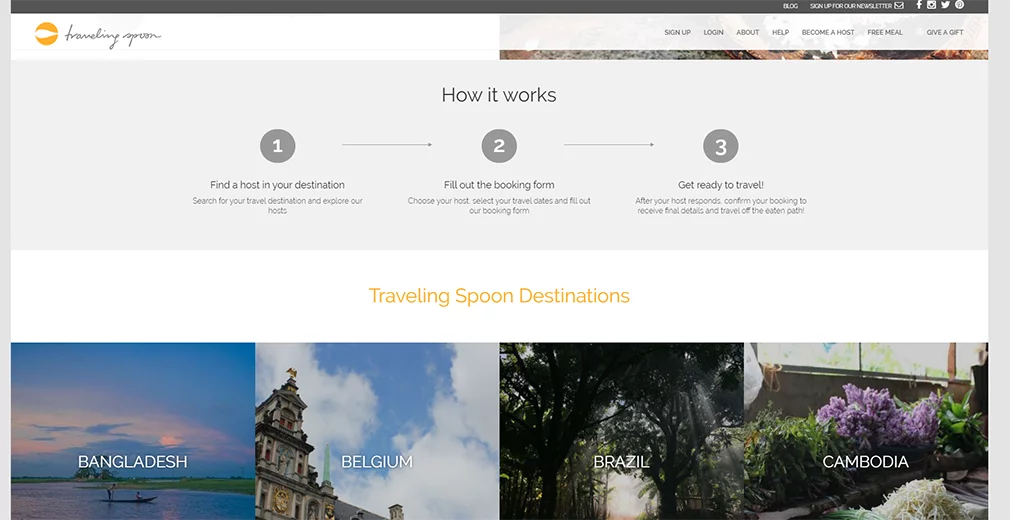The width and height of the screenshot is (1010, 520).
Task: Open the About menu item
Action: point(748,32)
